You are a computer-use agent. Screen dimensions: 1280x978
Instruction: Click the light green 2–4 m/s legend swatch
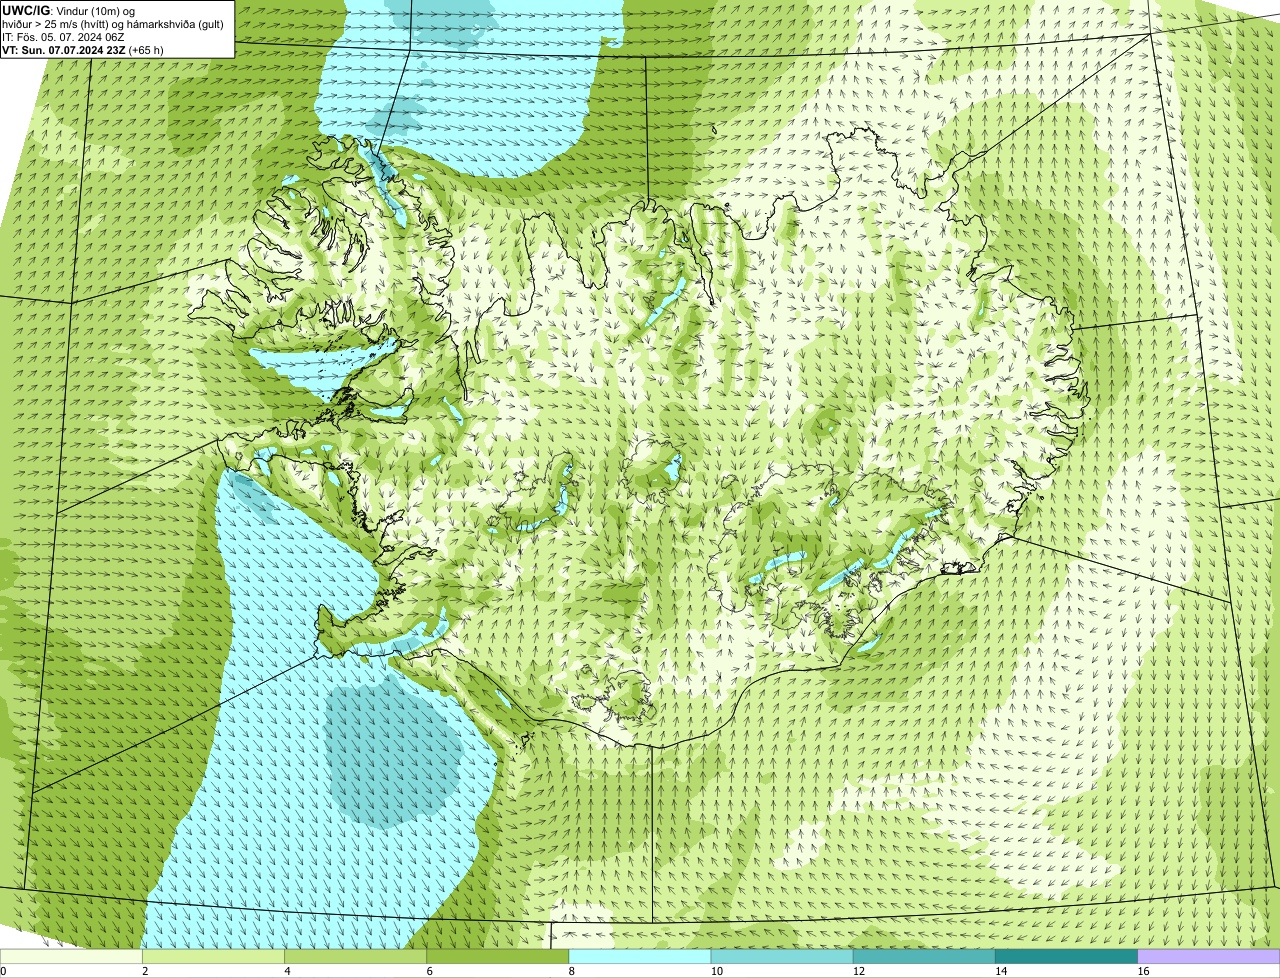coord(213,956)
